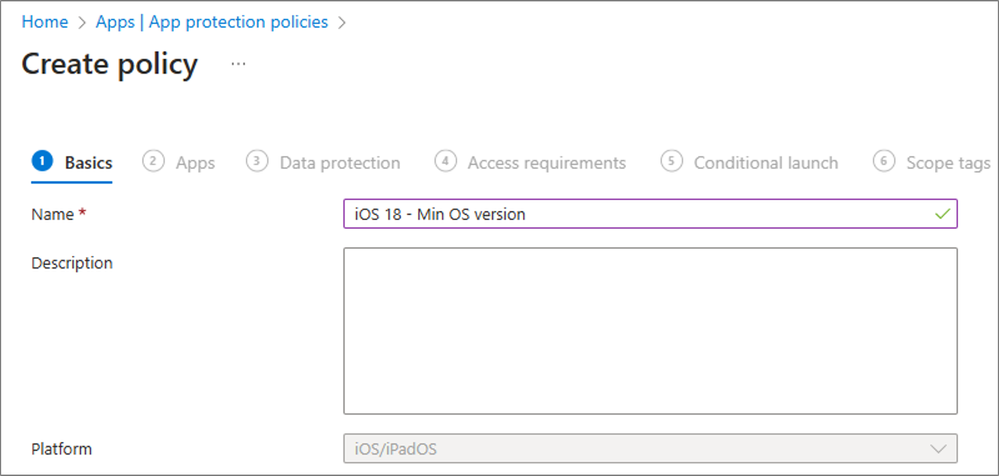Viewport: 999px width, 476px height.
Task: Click the step 6 circle icon
Action: [x=884, y=162]
